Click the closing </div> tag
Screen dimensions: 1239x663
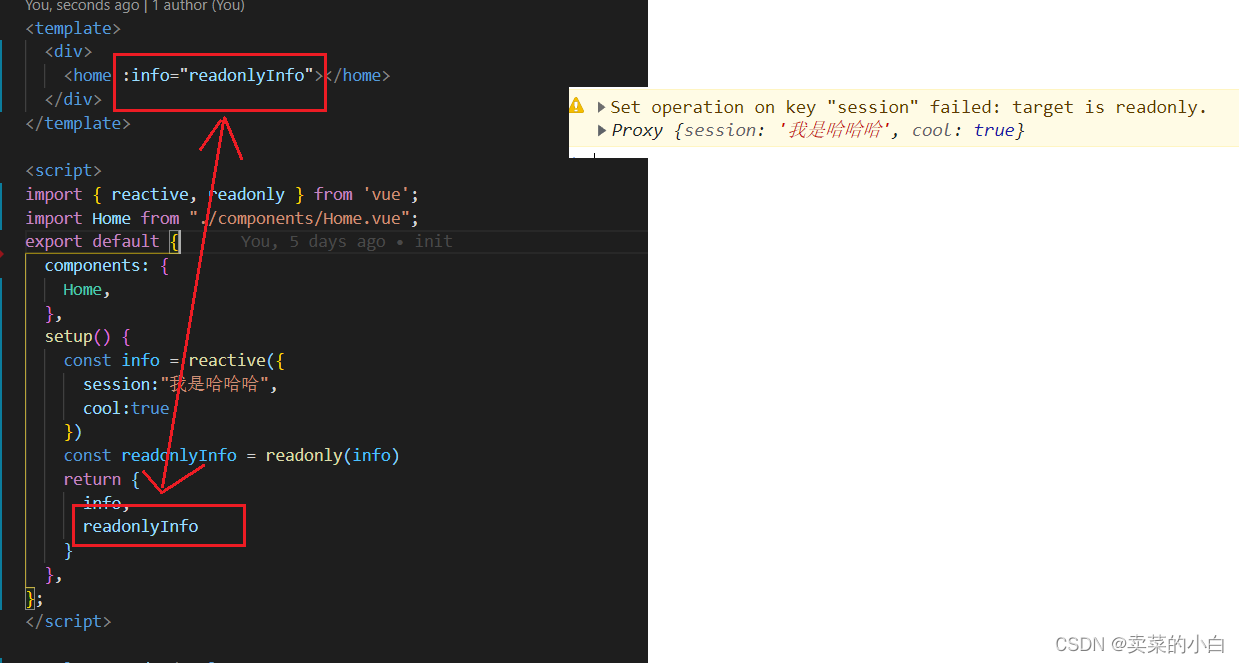[73, 99]
